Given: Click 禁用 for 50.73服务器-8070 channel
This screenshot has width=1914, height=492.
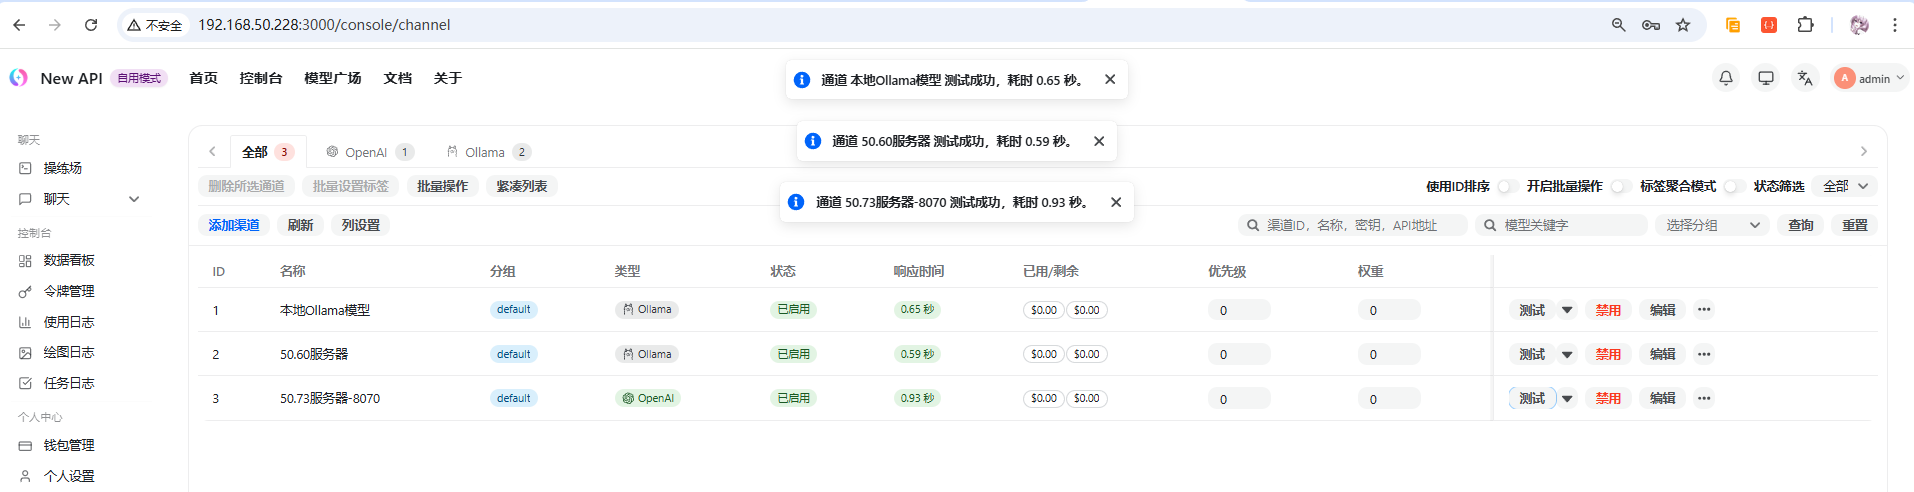Looking at the screenshot, I should click(1608, 399).
